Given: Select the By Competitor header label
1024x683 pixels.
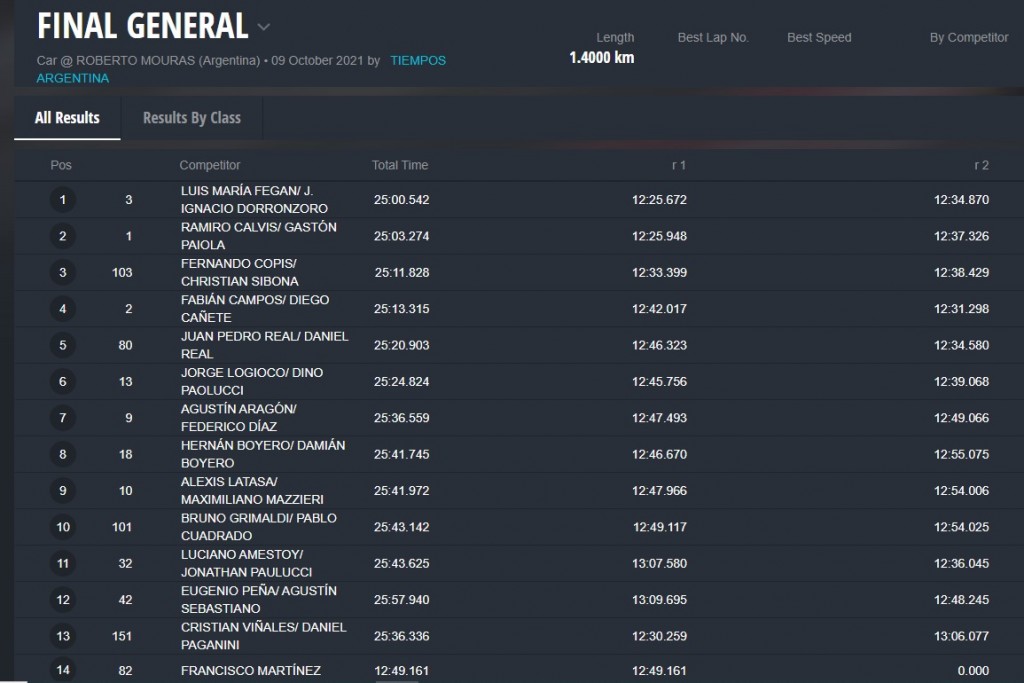Looking at the screenshot, I should pyautogui.click(x=968, y=38).
